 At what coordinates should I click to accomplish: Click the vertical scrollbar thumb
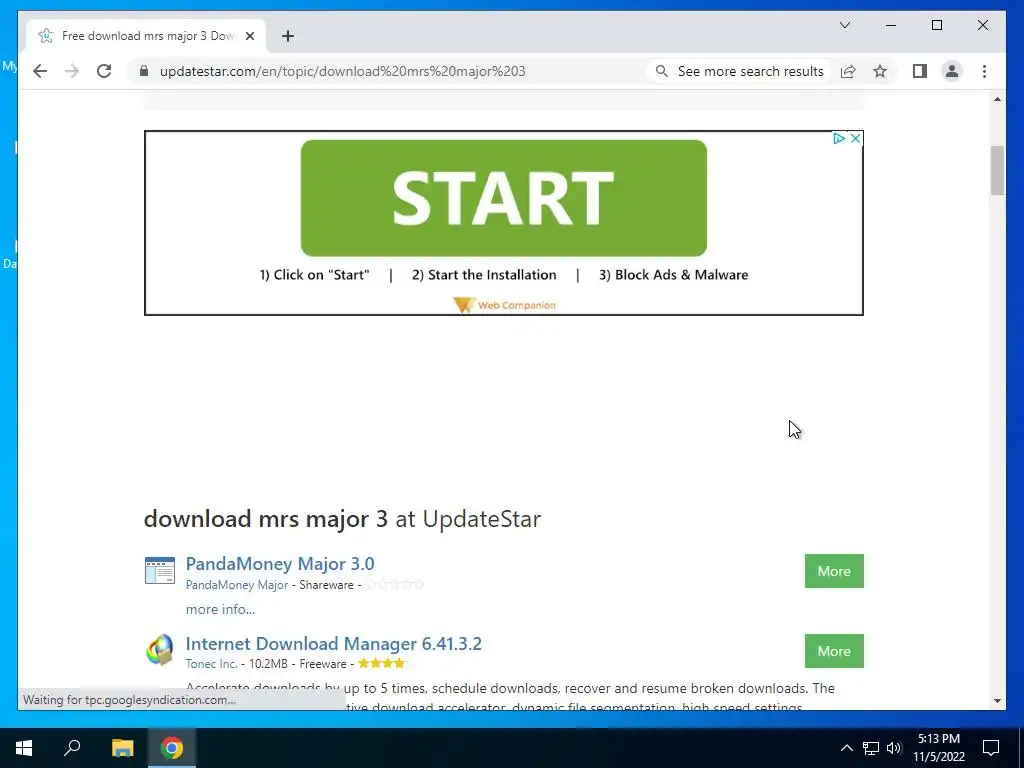point(997,170)
